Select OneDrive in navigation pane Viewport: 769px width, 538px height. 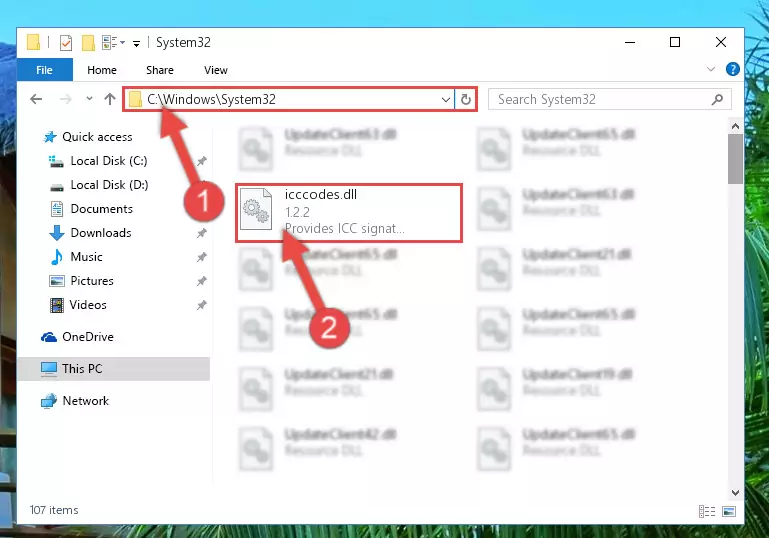pos(88,337)
